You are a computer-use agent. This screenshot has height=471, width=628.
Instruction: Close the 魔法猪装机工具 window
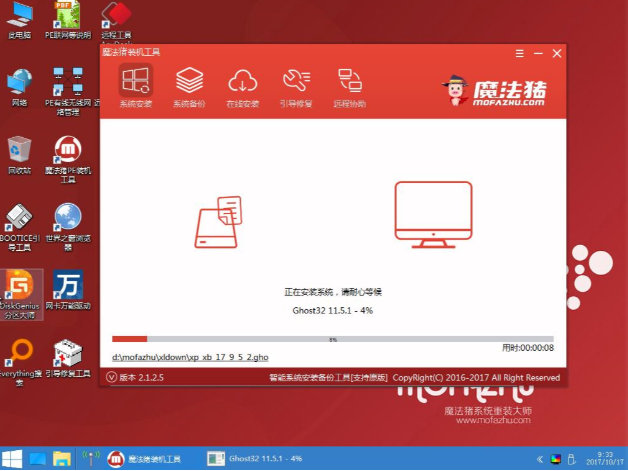click(557, 53)
